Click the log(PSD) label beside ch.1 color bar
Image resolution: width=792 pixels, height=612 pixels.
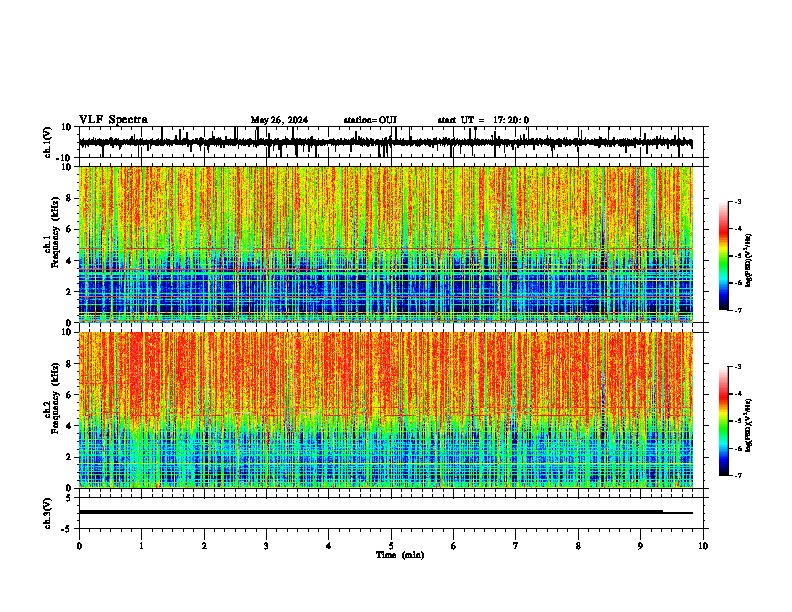tap(748, 261)
